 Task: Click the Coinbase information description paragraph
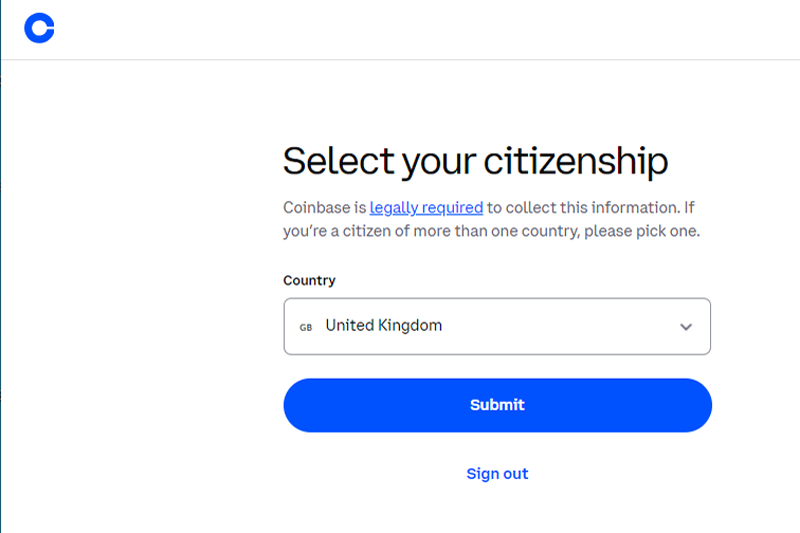pos(491,219)
